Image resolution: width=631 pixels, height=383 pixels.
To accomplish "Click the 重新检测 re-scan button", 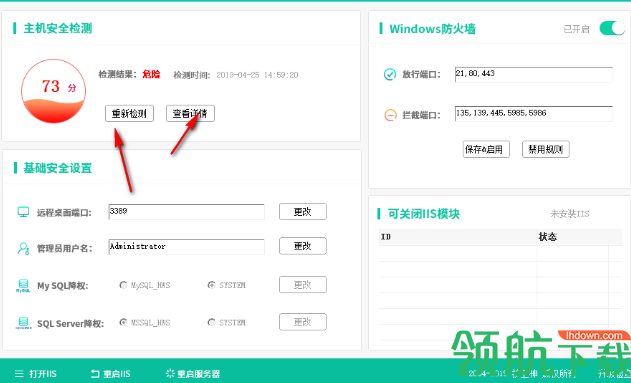I will (129, 113).
